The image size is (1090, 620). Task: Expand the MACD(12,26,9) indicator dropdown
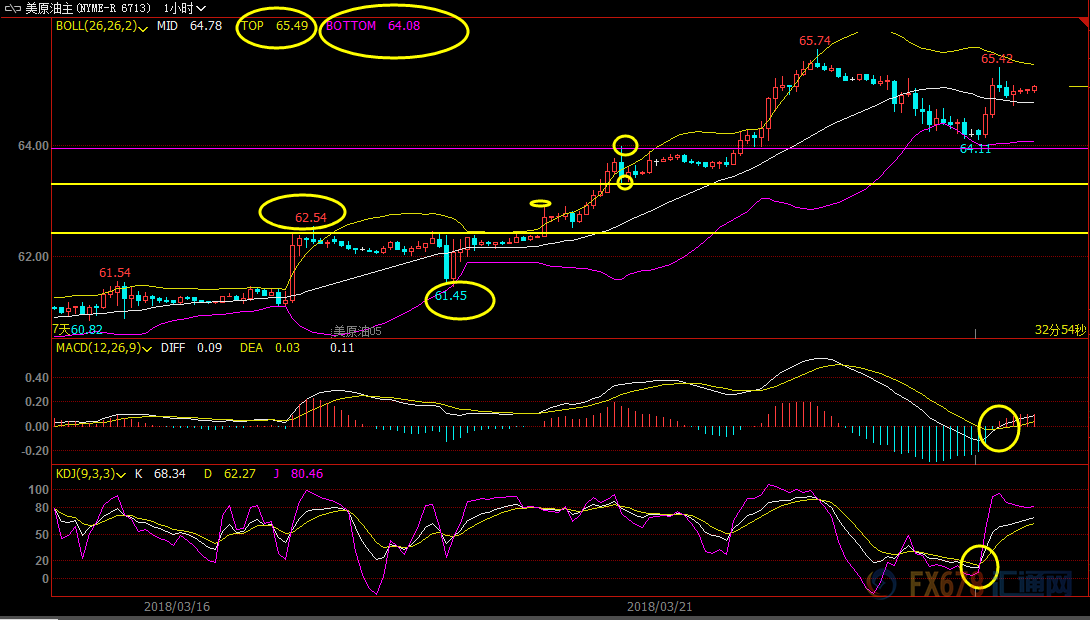[x=146, y=349]
